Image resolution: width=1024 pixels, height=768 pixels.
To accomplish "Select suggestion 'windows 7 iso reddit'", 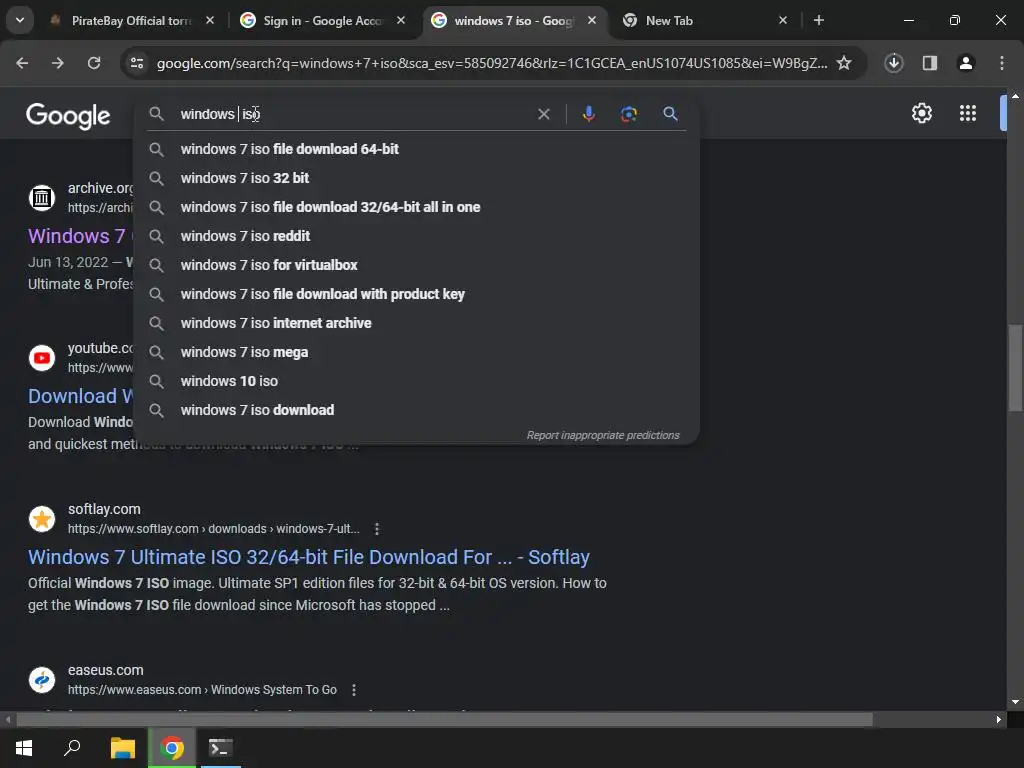I will click(x=416, y=236).
